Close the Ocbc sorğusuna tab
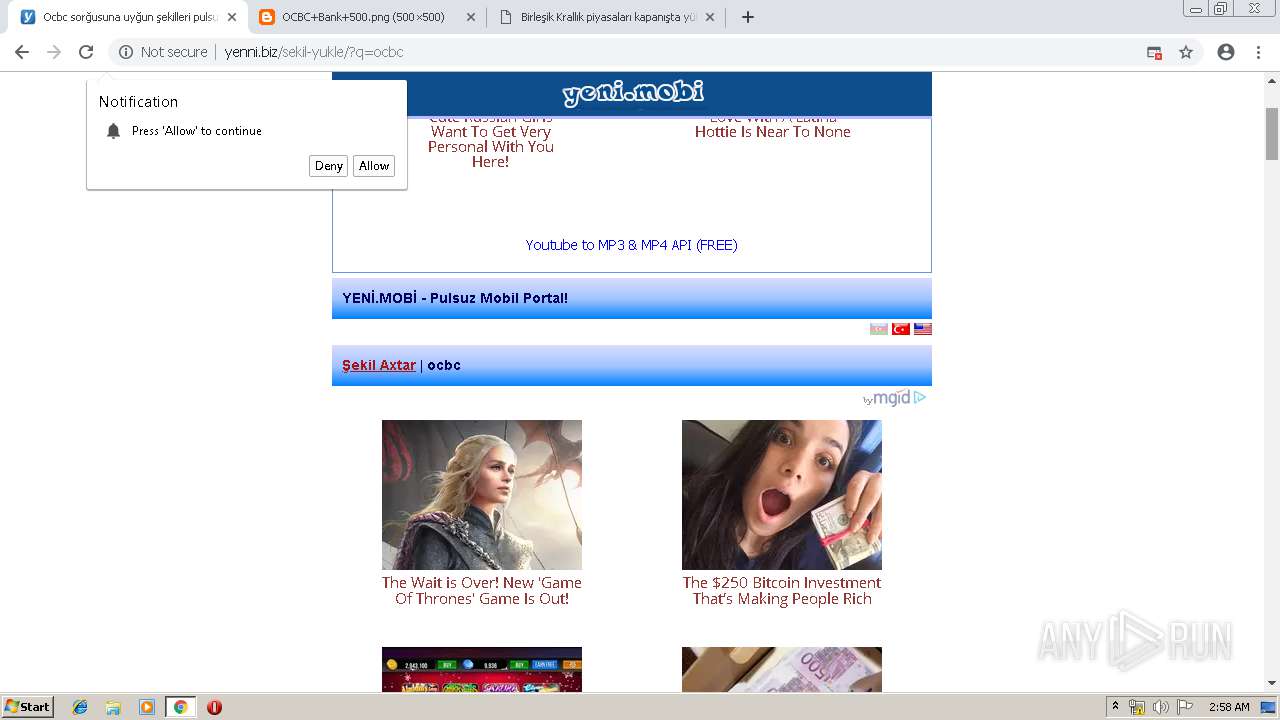The height and width of the screenshot is (720, 1280). pos(231,17)
